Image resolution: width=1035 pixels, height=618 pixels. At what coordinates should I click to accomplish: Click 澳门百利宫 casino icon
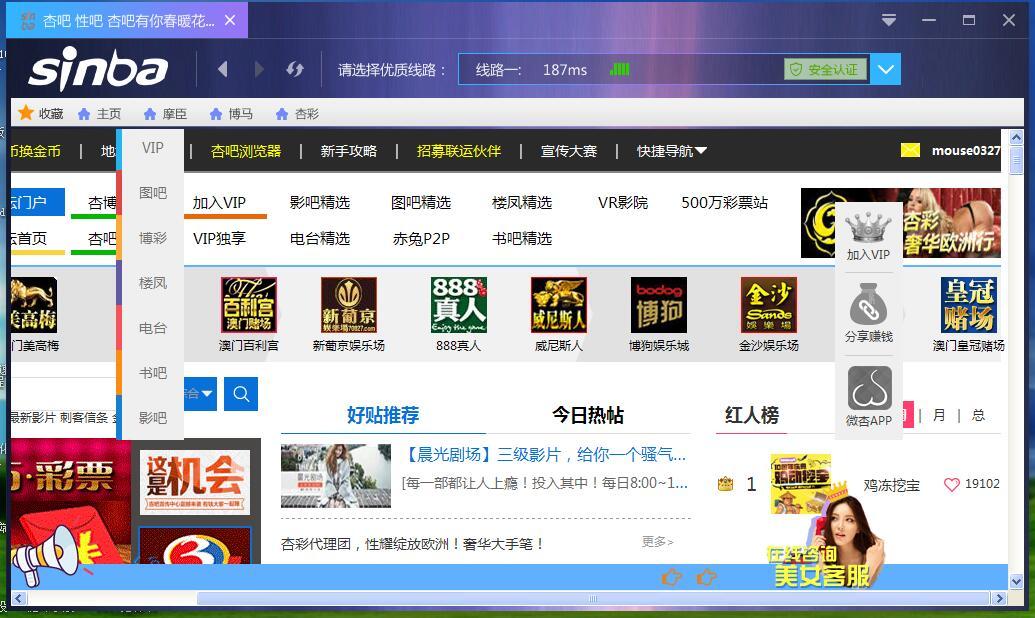(249, 305)
